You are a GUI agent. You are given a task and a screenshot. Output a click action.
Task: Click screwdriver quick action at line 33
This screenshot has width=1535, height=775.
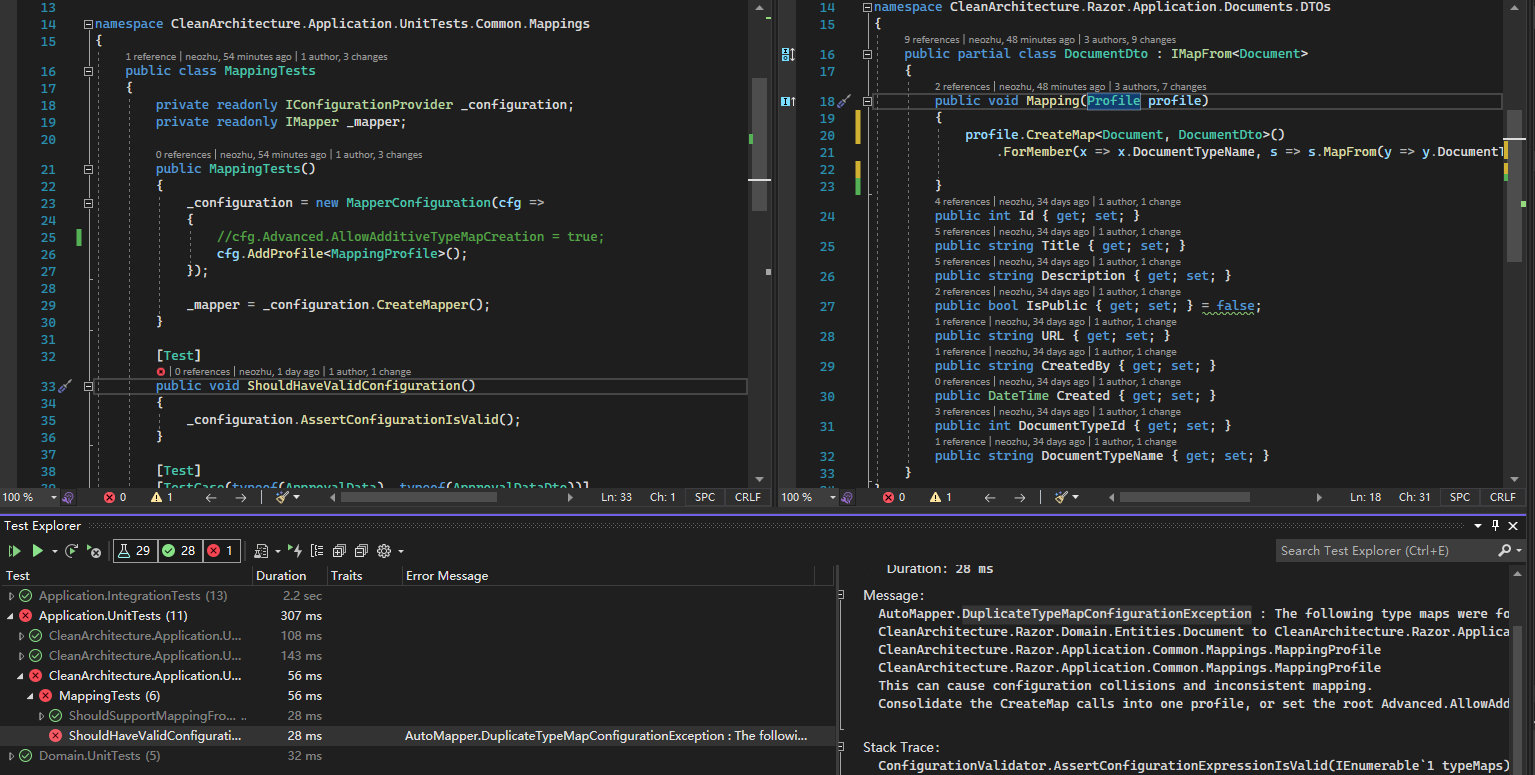point(66,386)
